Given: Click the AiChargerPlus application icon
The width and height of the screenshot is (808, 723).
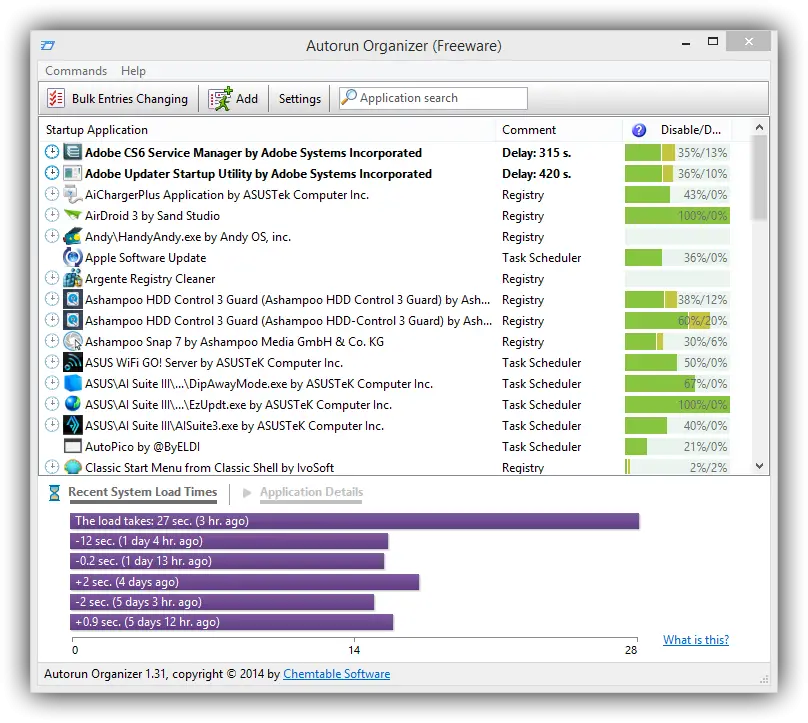Looking at the screenshot, I should click(73, 194).
